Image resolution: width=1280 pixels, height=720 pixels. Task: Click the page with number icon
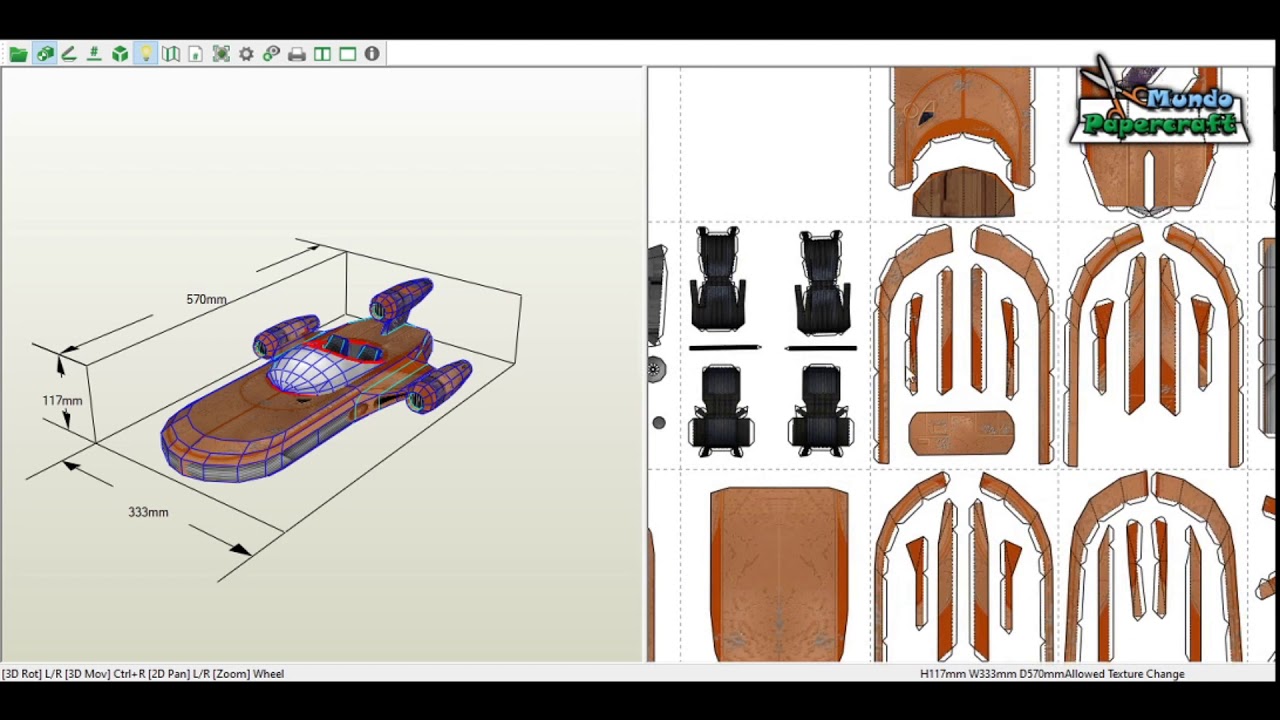click(196, 54)
